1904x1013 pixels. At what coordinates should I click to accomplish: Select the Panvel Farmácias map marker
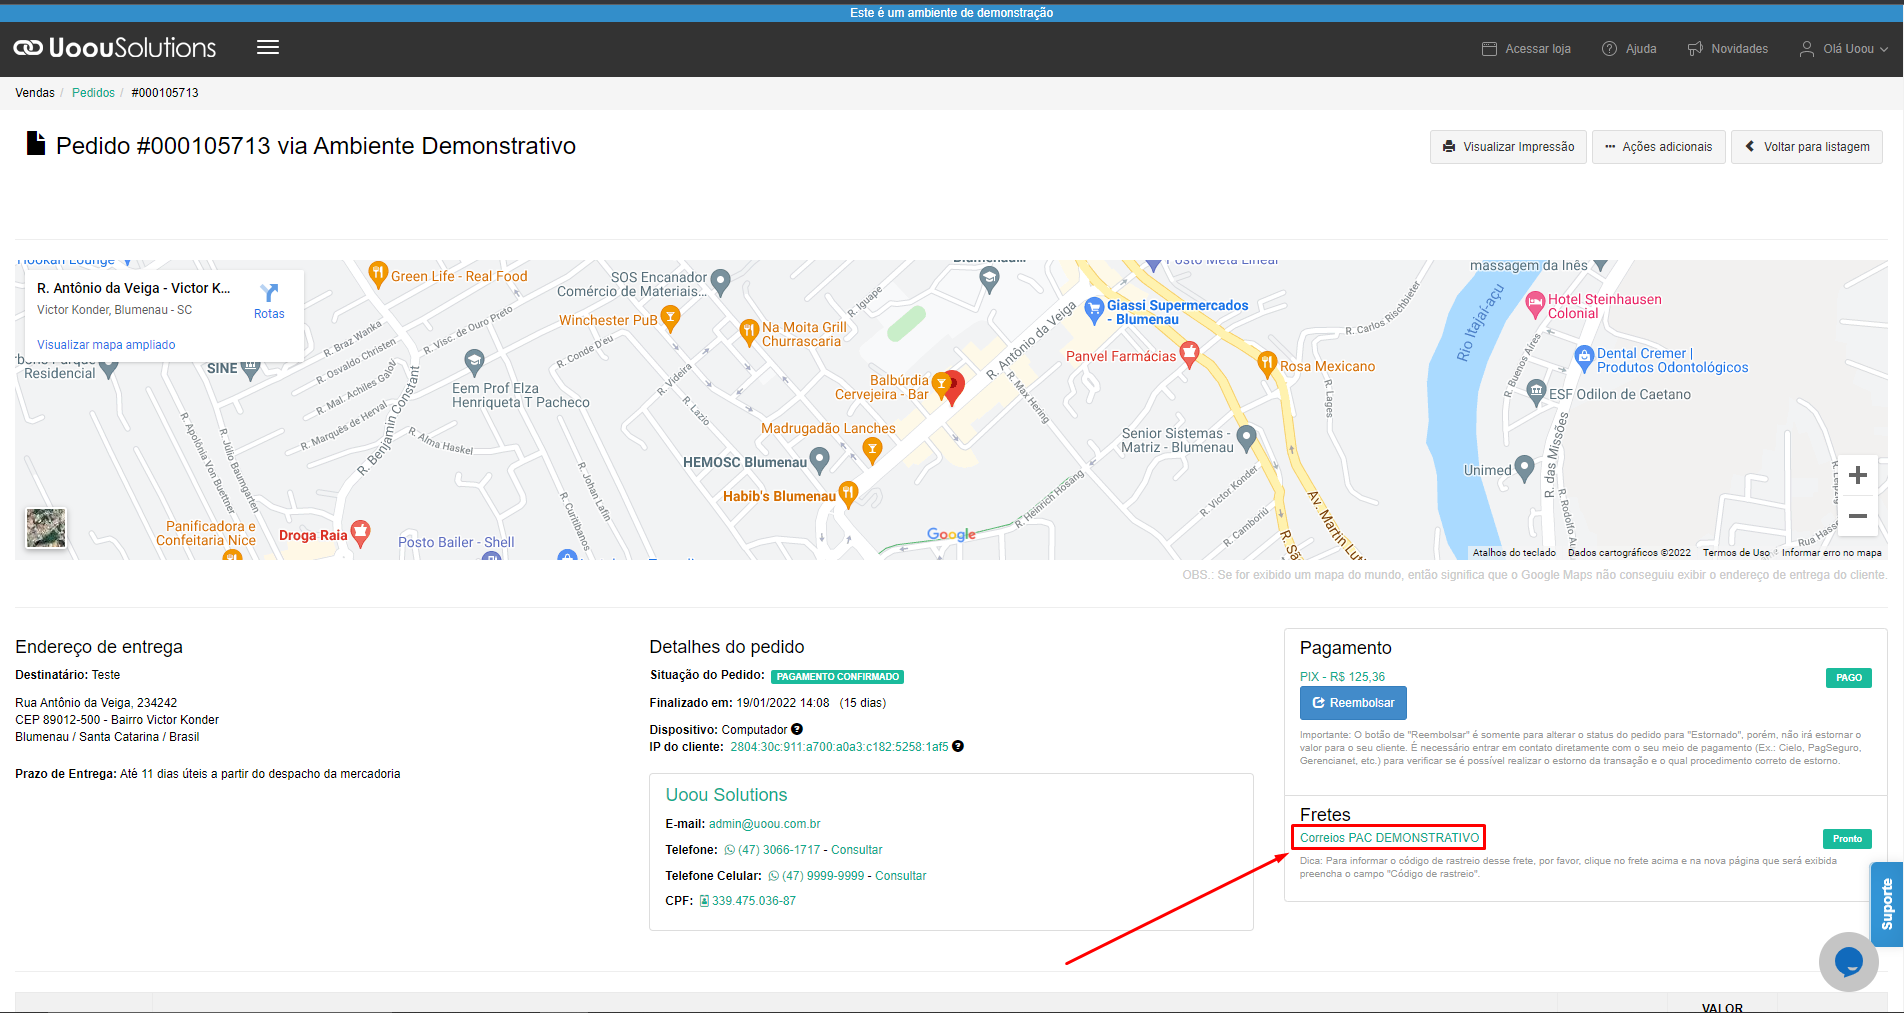[x=1189, y=353]
